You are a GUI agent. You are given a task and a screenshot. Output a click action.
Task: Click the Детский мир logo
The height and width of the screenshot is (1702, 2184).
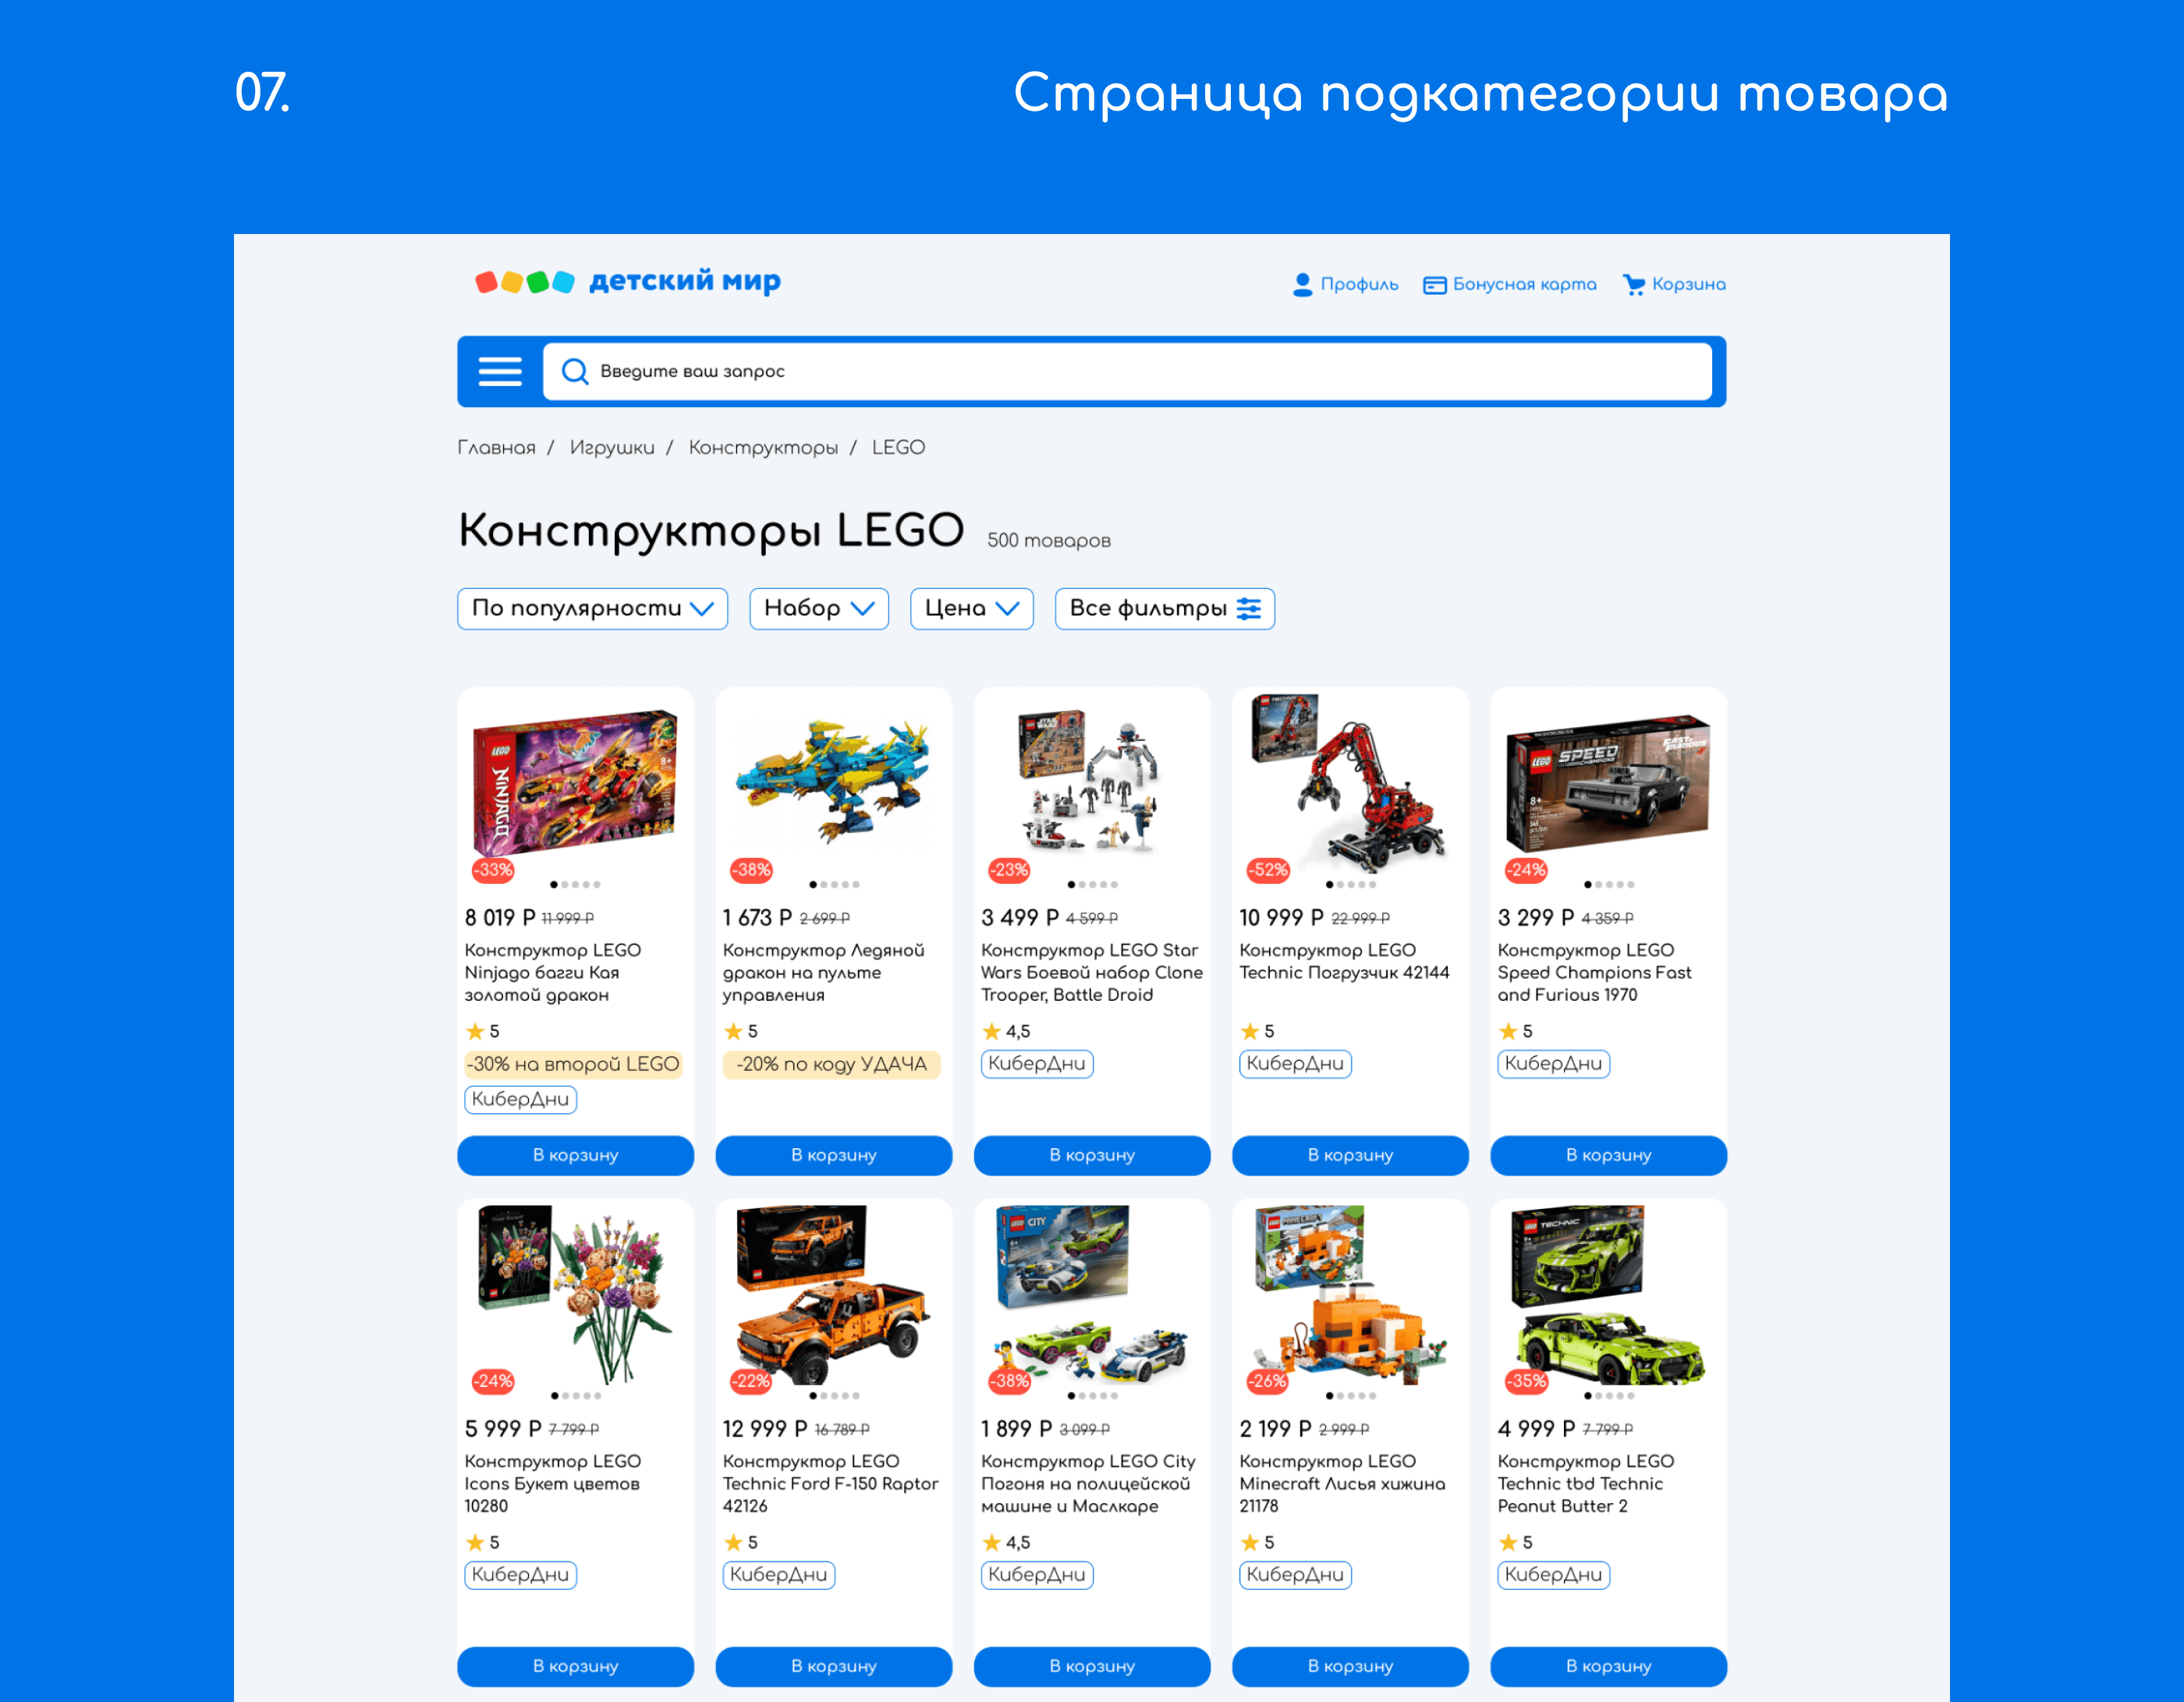tap(628, 282)
